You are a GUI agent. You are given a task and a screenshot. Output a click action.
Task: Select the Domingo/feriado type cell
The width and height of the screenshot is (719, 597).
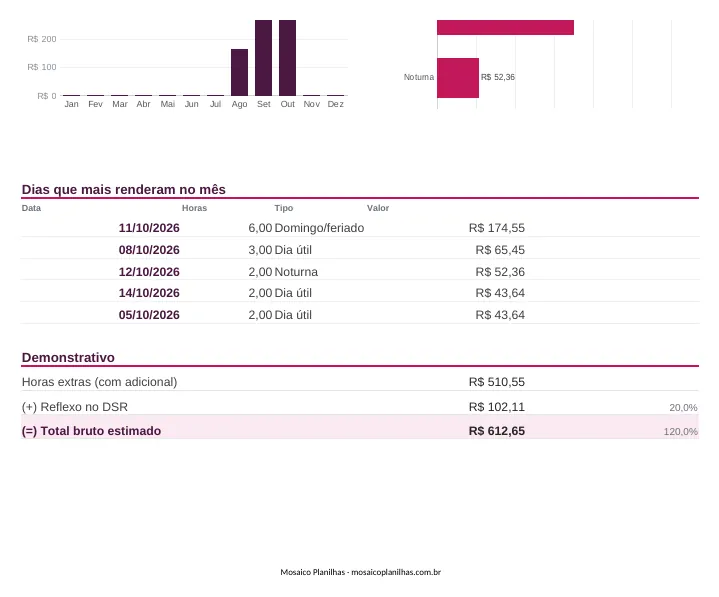coord(319,228)
